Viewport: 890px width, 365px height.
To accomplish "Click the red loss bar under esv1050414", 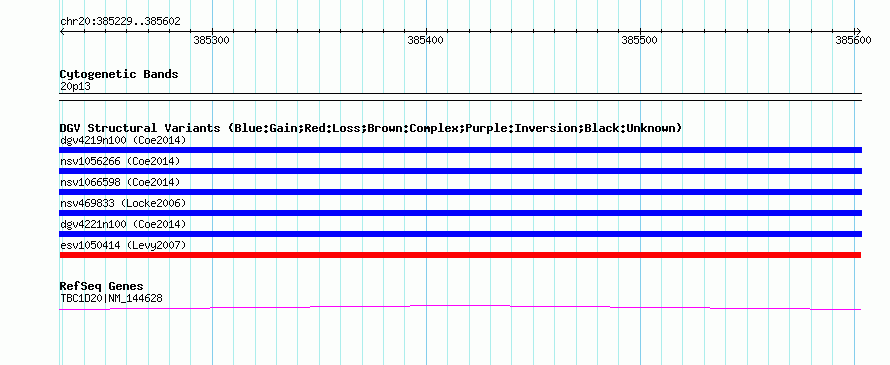I will coord(460,255).
